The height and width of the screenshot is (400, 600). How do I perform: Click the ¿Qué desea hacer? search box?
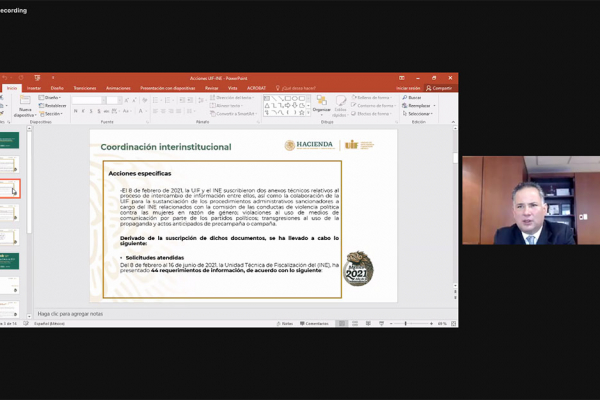[296, 88]
